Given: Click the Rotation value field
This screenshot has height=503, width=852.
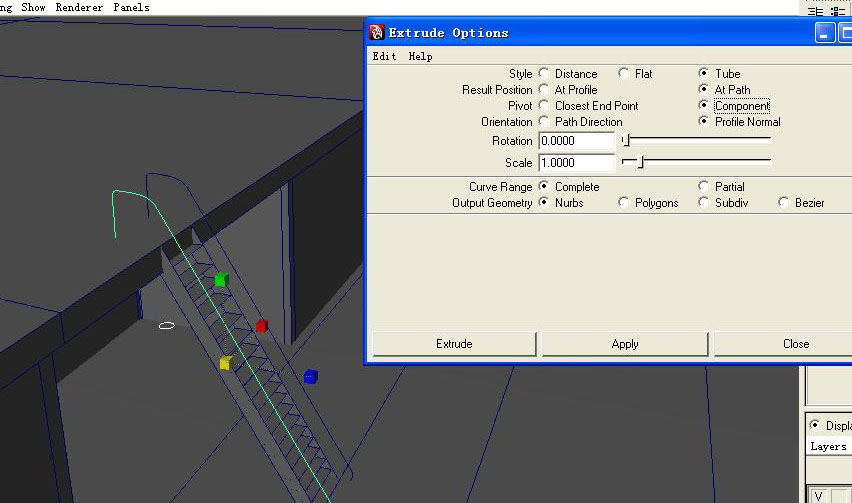Looking at the screenshot, I should [577, 141].
